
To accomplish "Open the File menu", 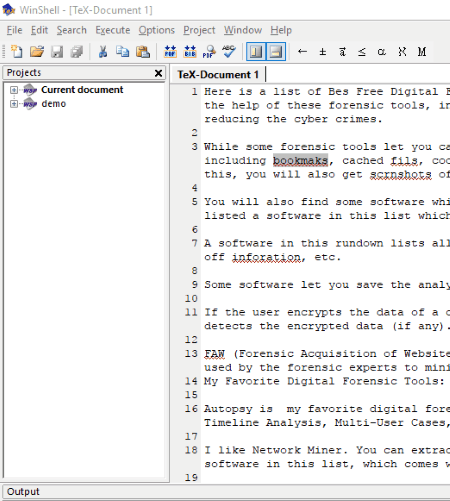I will pyautogui.click(x=14, y=30).
